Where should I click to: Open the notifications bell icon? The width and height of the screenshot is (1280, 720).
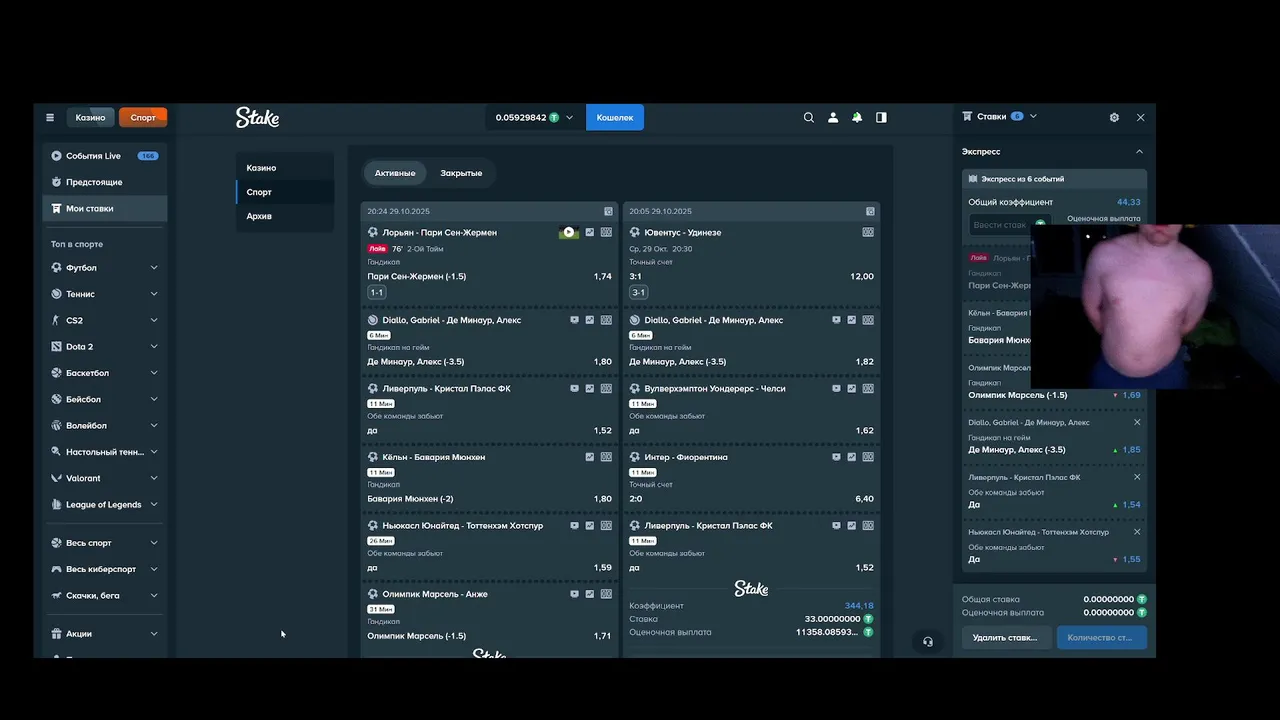pos(857,117)
